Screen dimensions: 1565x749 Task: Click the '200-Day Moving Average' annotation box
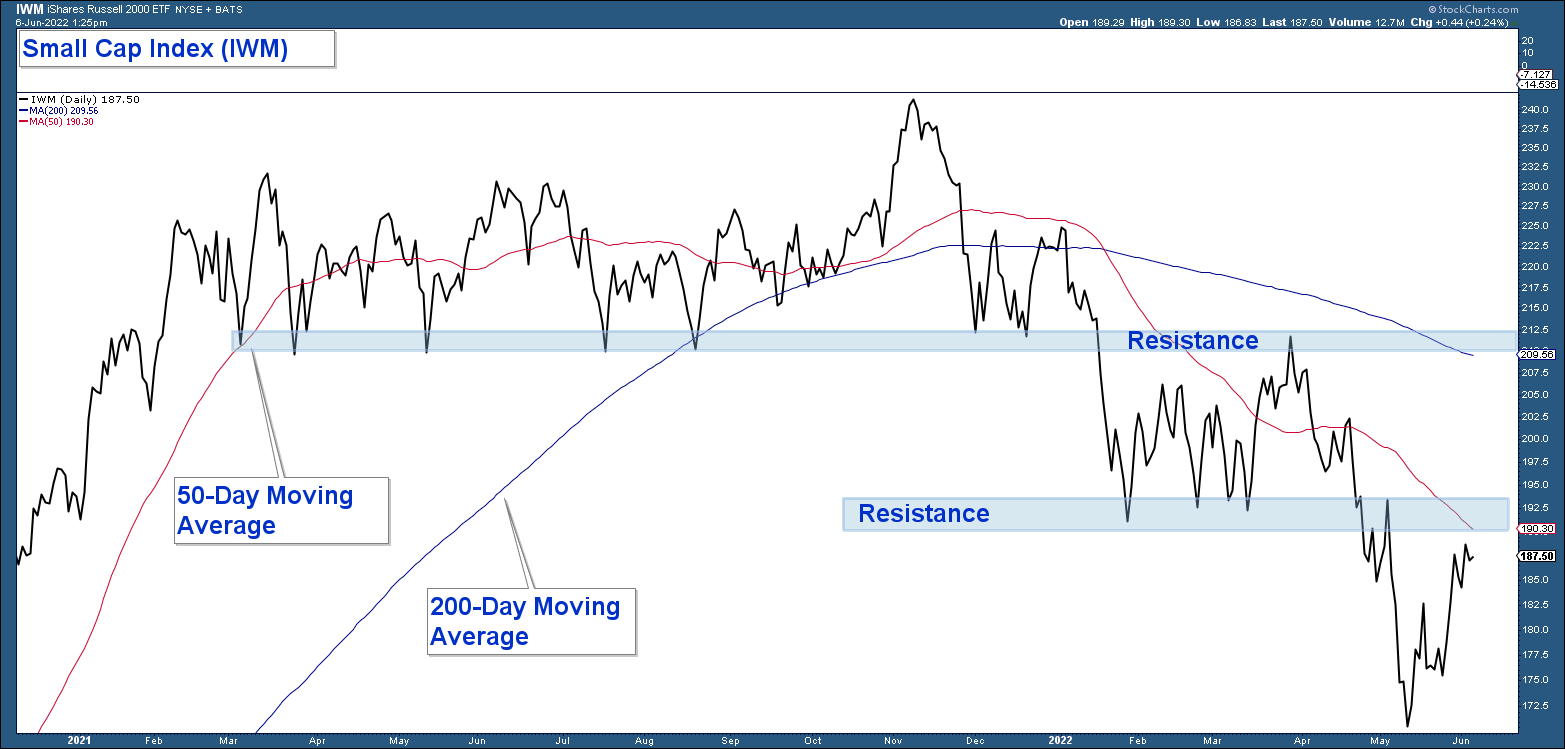(x=531, y=621)
